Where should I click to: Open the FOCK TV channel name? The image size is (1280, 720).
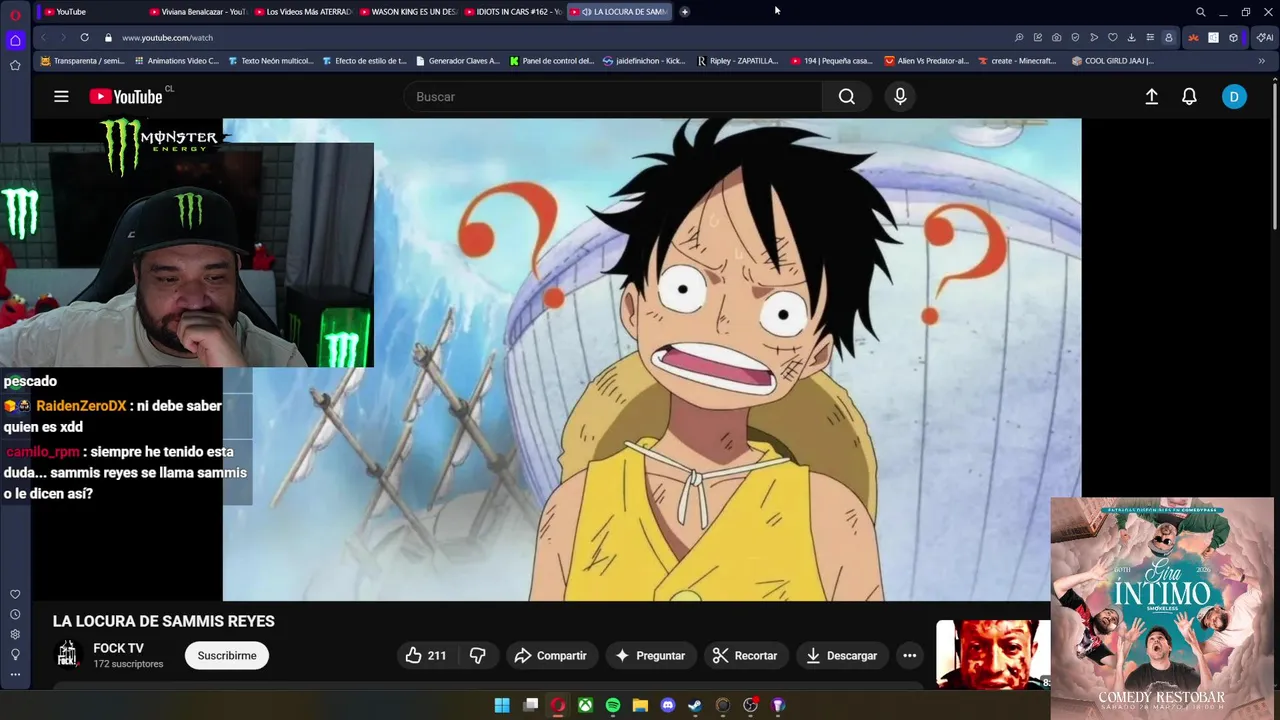118,648
